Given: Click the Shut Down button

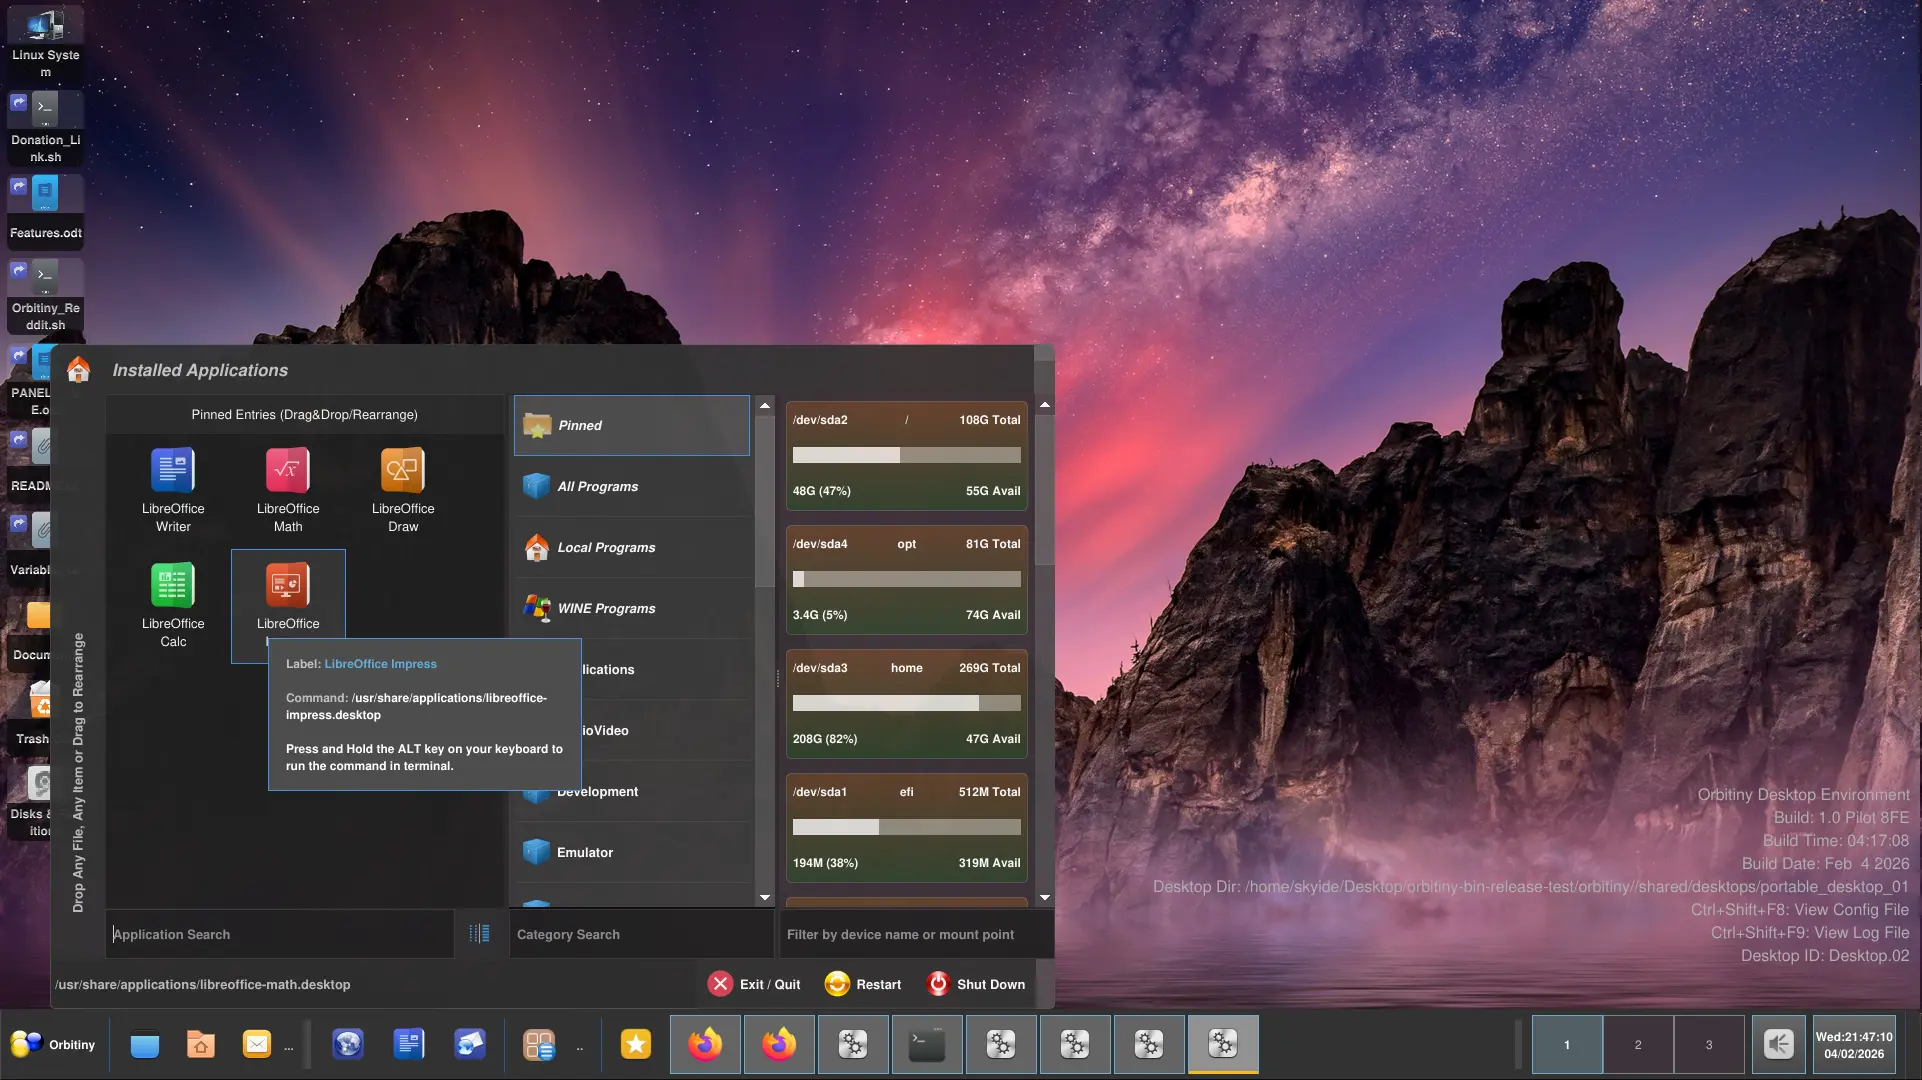Looking at the screenshot, I should tap(976, 984).
